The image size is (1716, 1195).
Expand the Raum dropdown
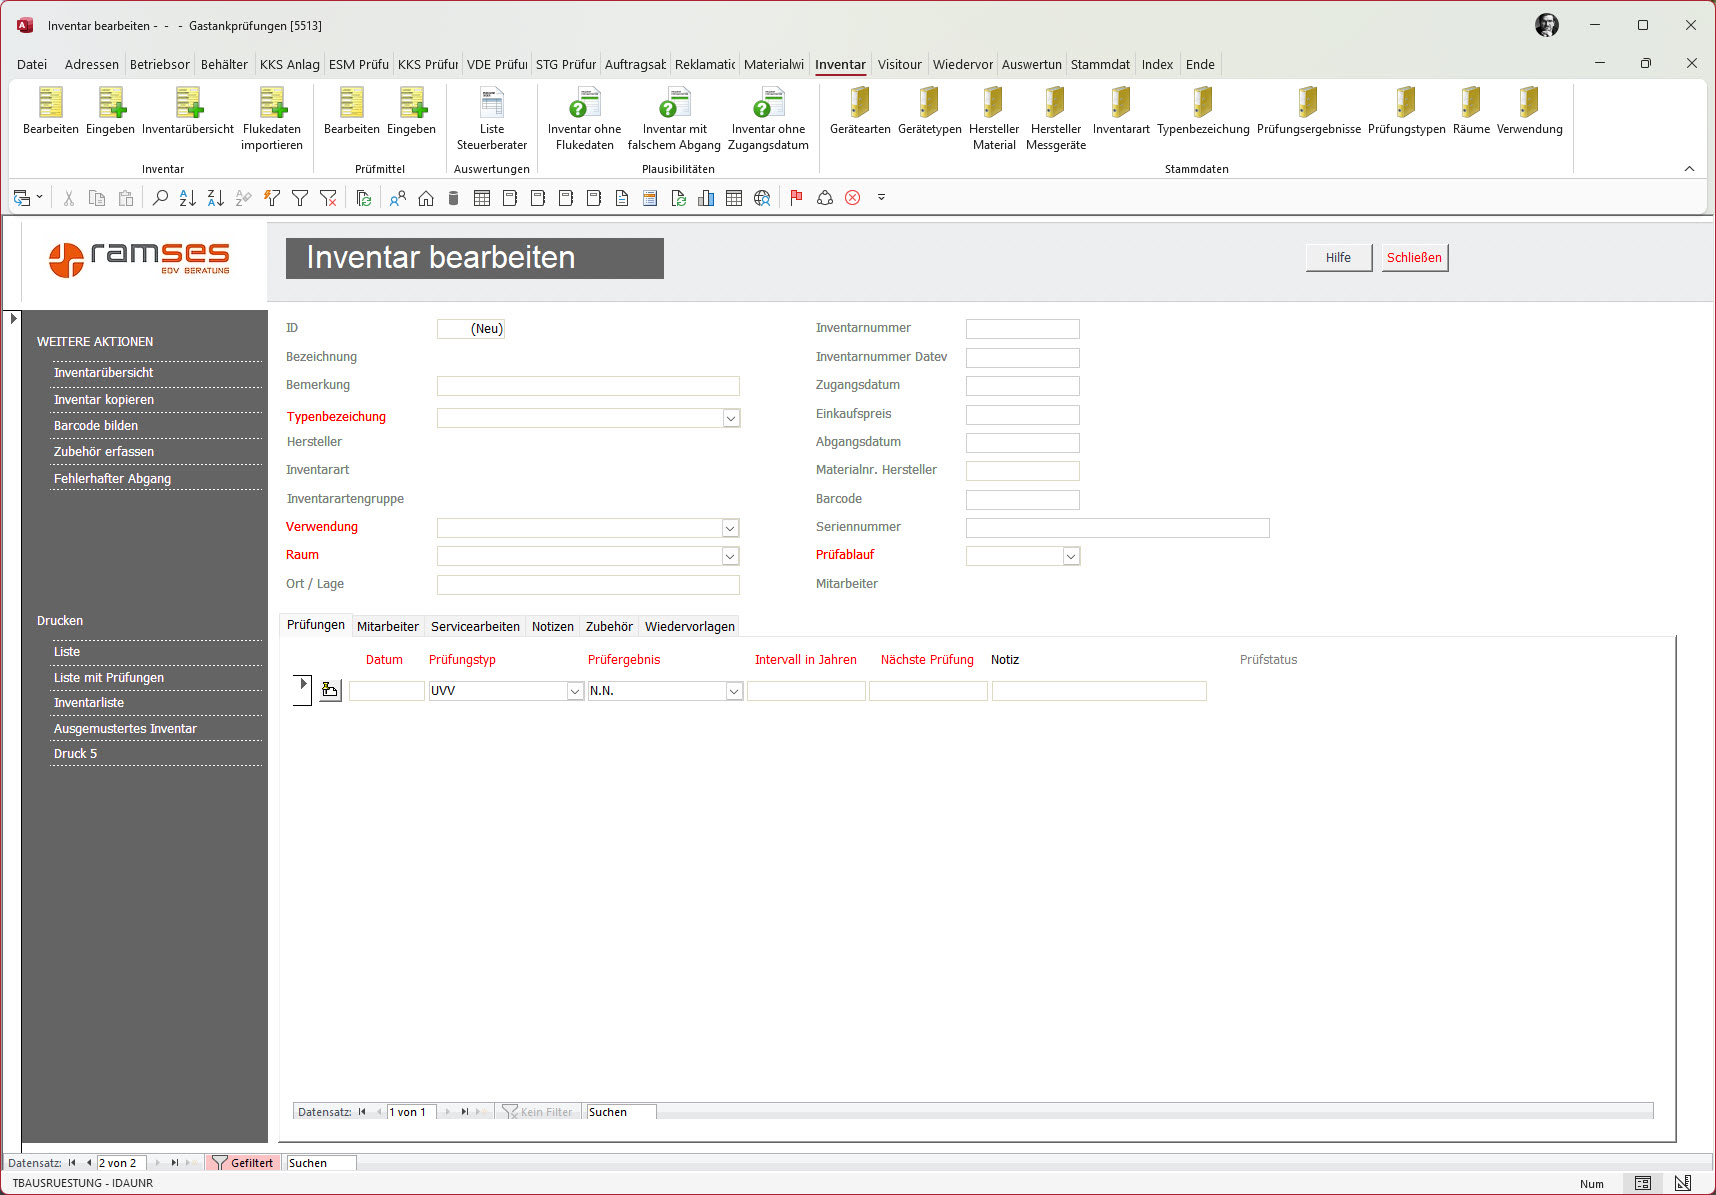[730, 556]
